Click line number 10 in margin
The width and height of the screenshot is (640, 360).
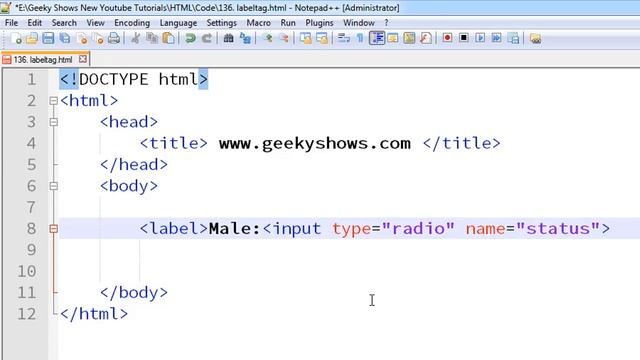pos(27,271)
